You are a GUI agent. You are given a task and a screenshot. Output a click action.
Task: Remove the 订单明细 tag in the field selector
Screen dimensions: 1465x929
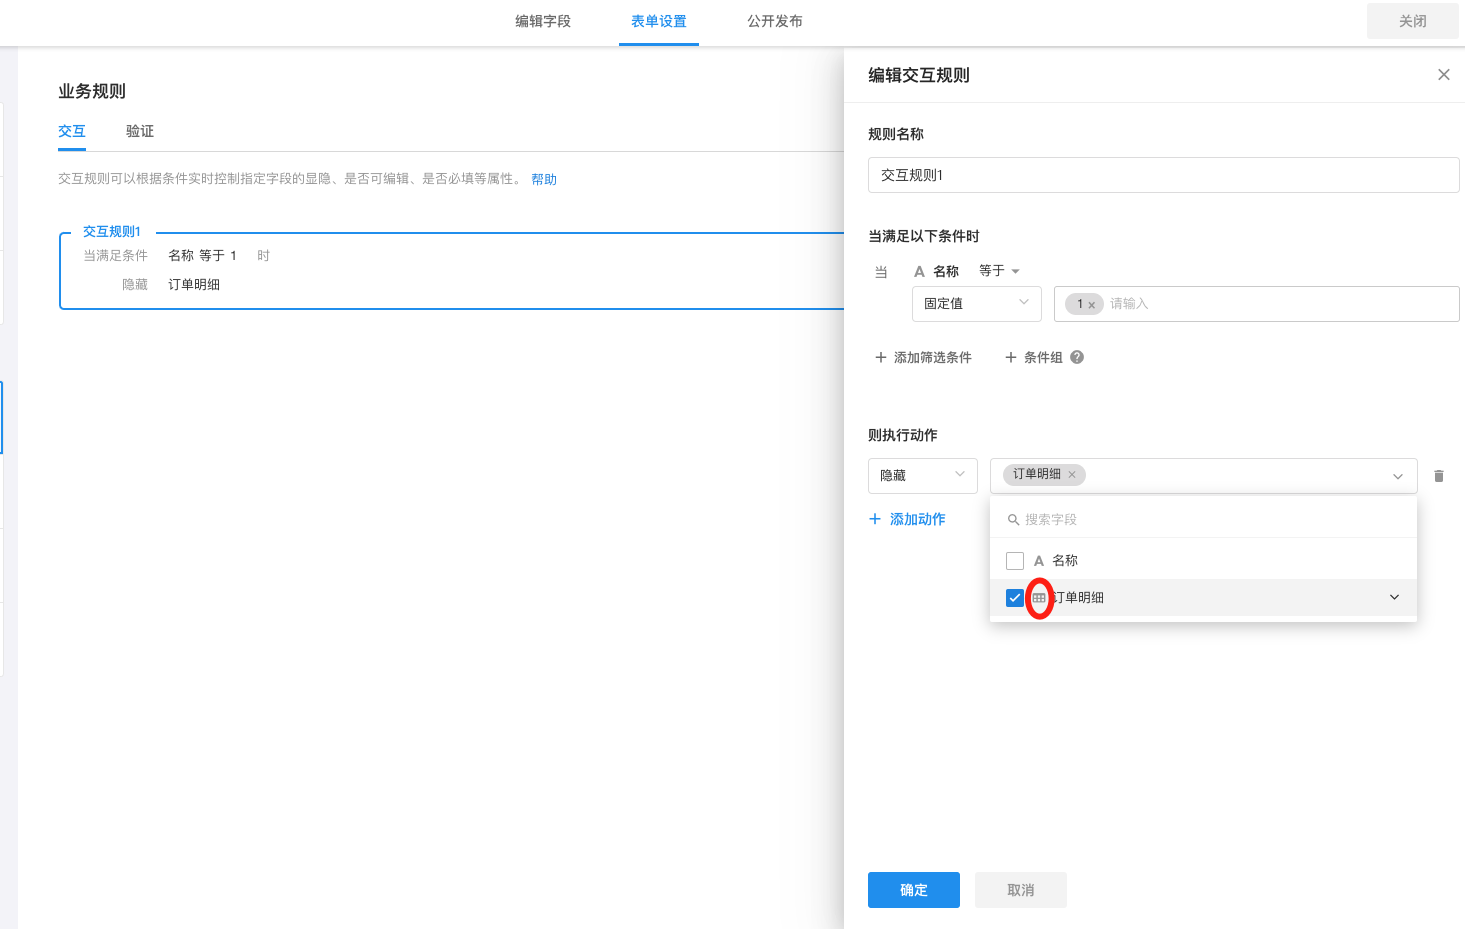point(1072,475)
